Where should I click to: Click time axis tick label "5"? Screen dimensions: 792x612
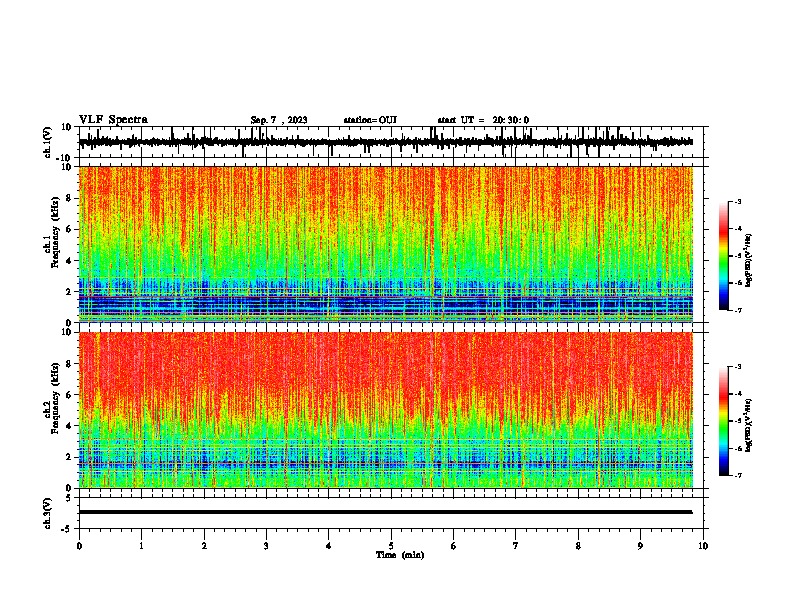pyautogui.click(x=391, y=546)
